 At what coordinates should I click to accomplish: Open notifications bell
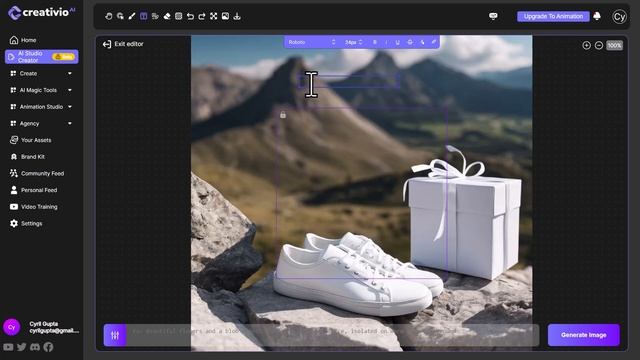coord(597,16)
